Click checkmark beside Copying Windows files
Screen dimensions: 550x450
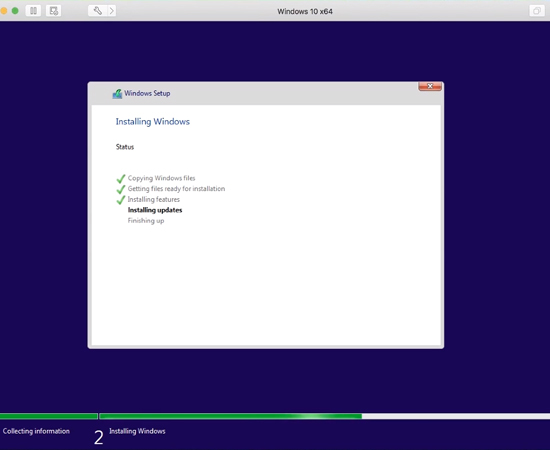click(121, 179)
